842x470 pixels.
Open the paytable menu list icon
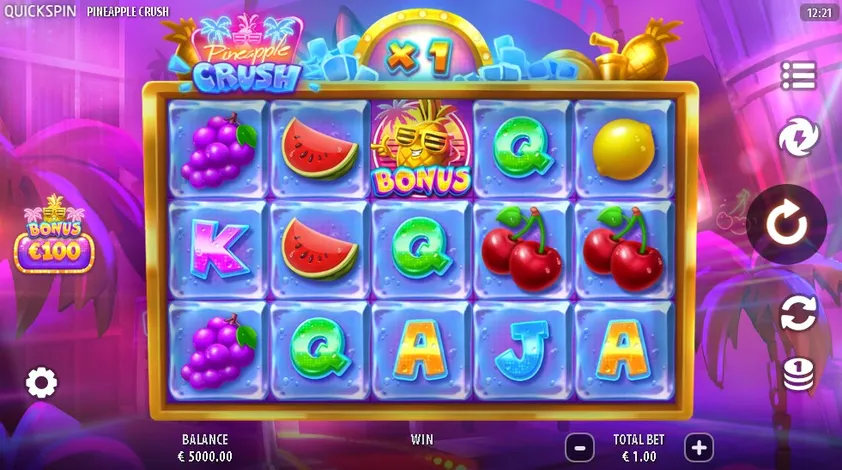[798, 76]
